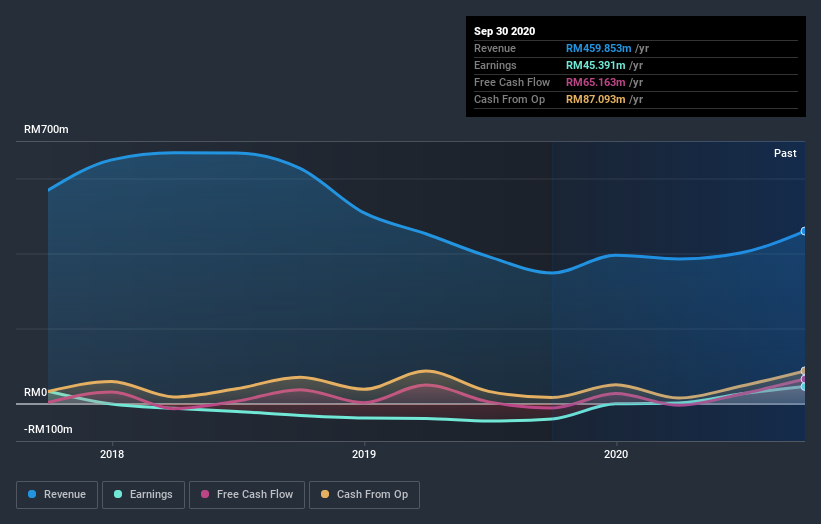Screen dimensions: 821x524
Task: Click the 2020 x-axis label
Action: coord(616,454)
